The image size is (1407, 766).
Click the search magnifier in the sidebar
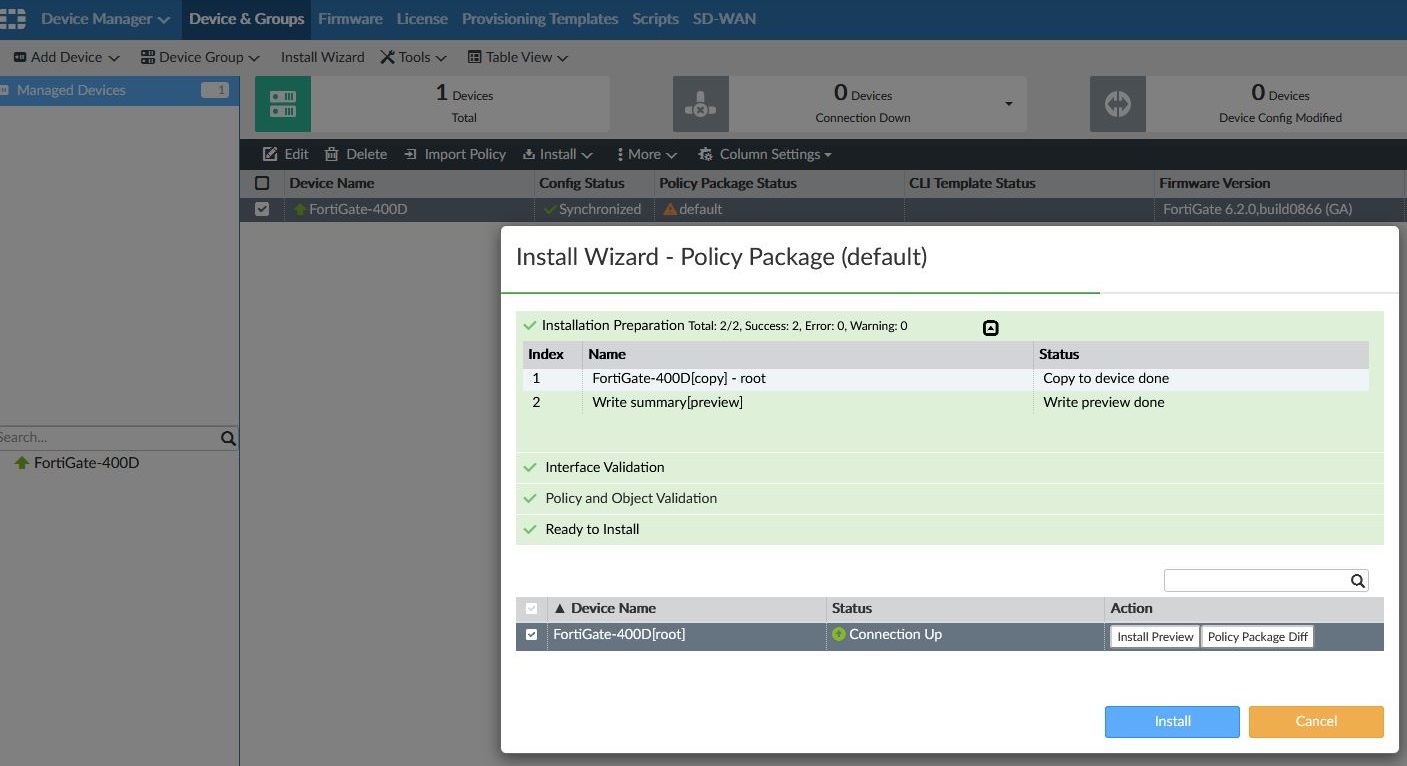coord(228,438)
